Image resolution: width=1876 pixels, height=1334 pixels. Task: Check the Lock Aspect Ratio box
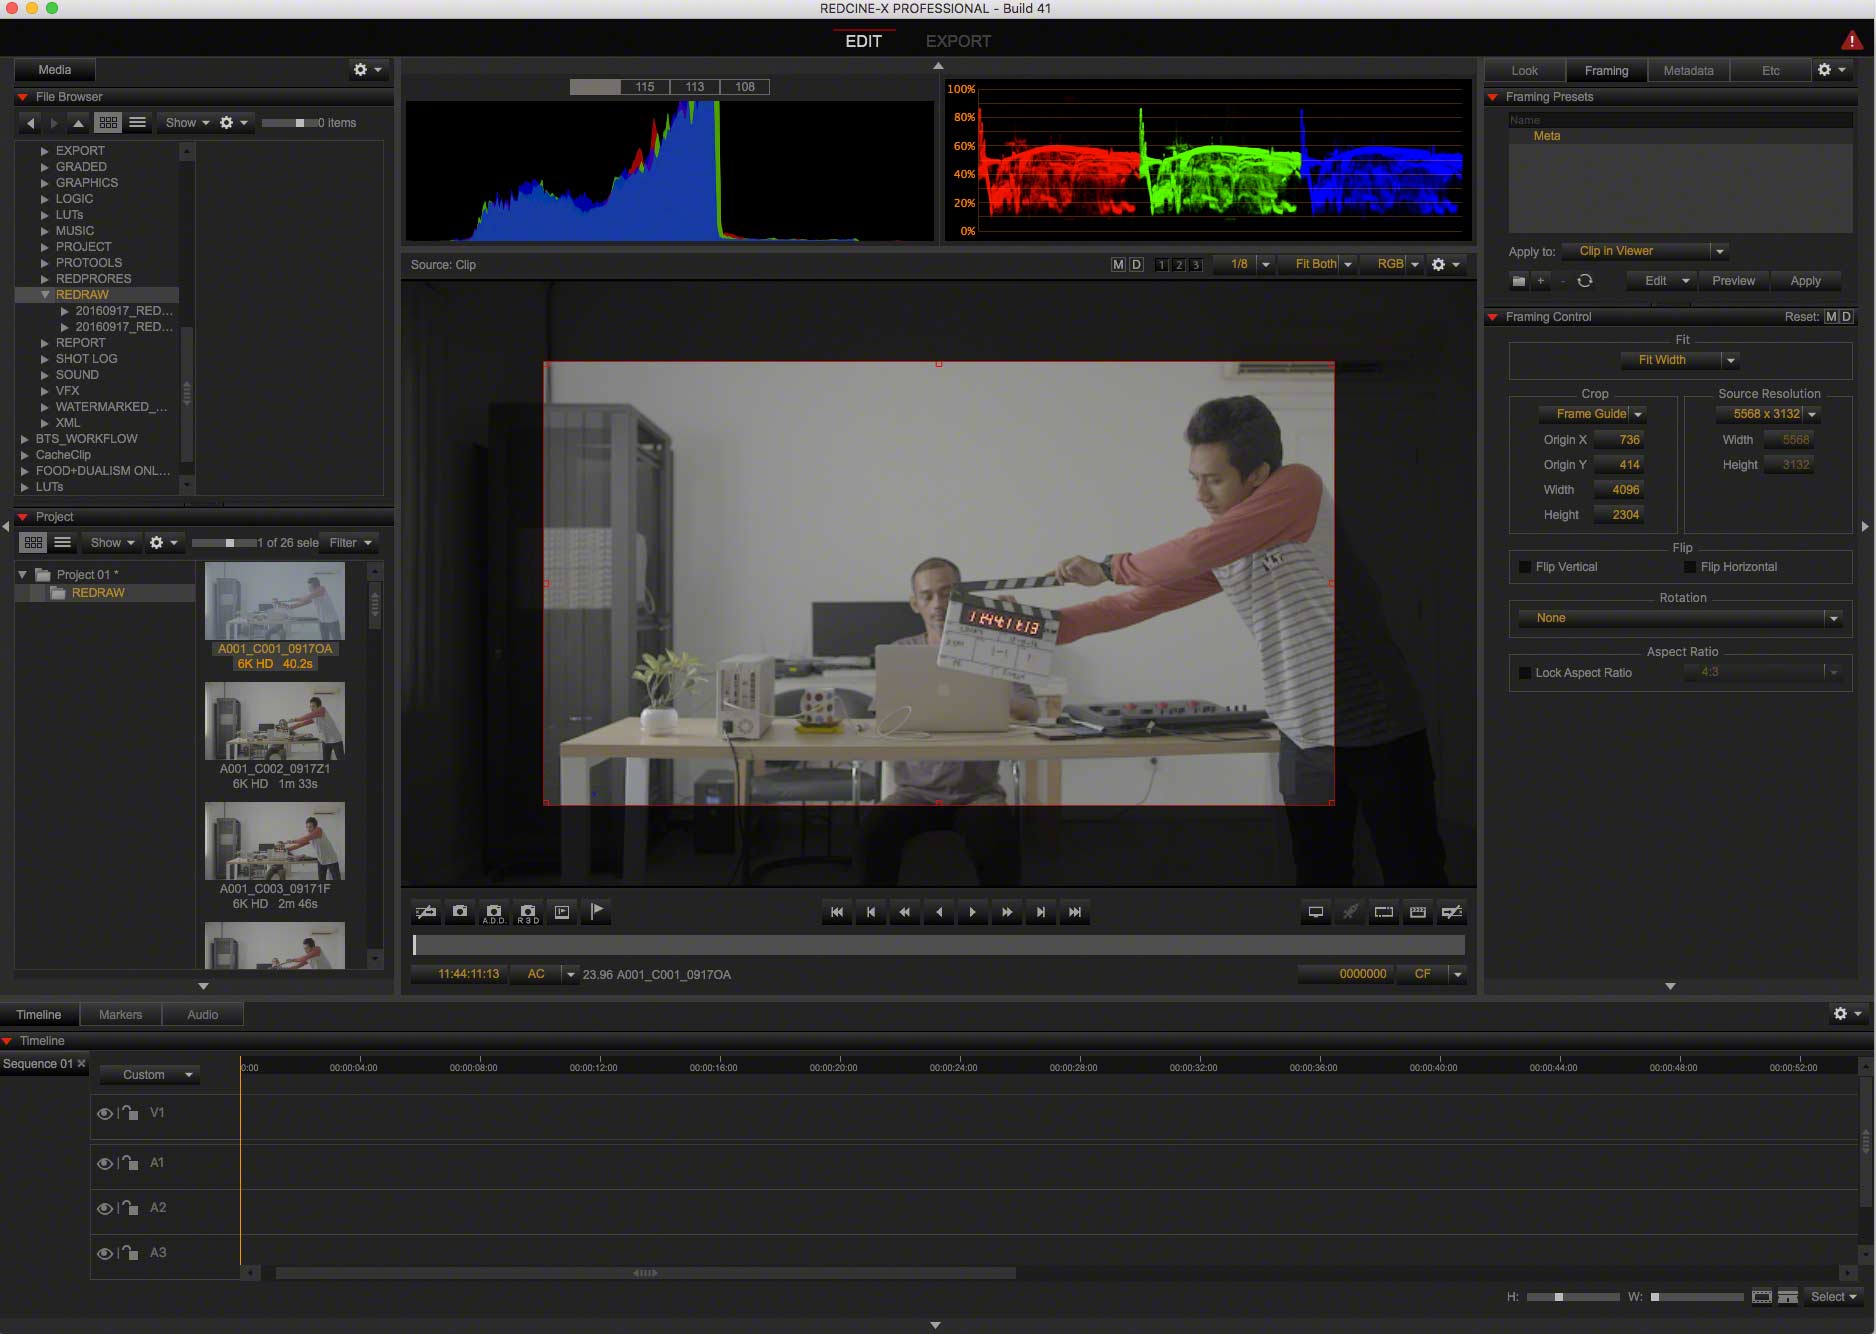click(x=1525, y=673)
